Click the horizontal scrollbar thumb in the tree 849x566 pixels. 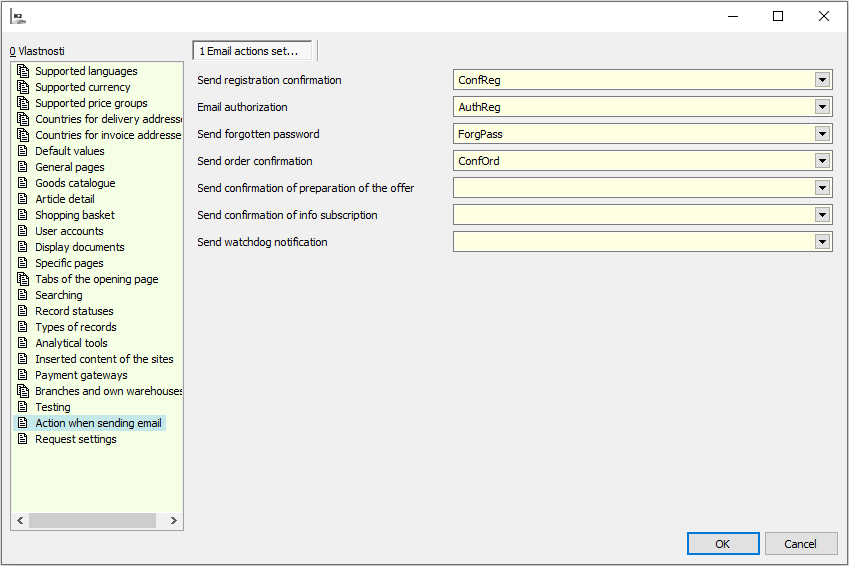click(92, 521)
